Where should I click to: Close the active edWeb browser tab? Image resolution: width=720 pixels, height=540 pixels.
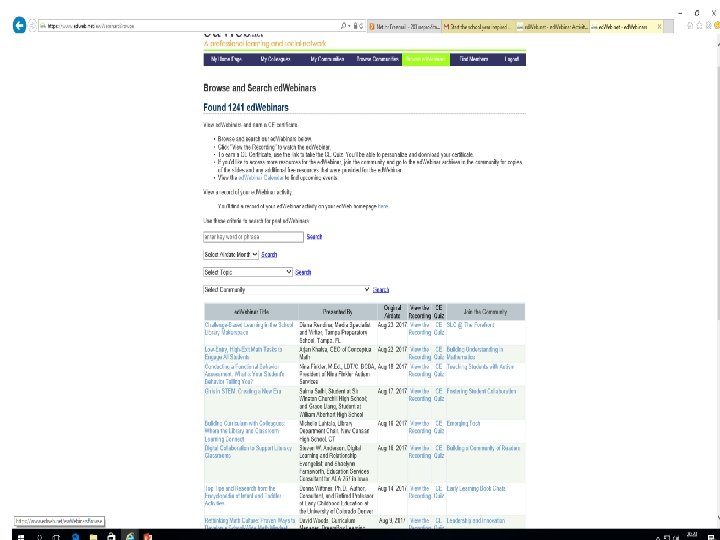pyautogui.click(x=659, y=27)
